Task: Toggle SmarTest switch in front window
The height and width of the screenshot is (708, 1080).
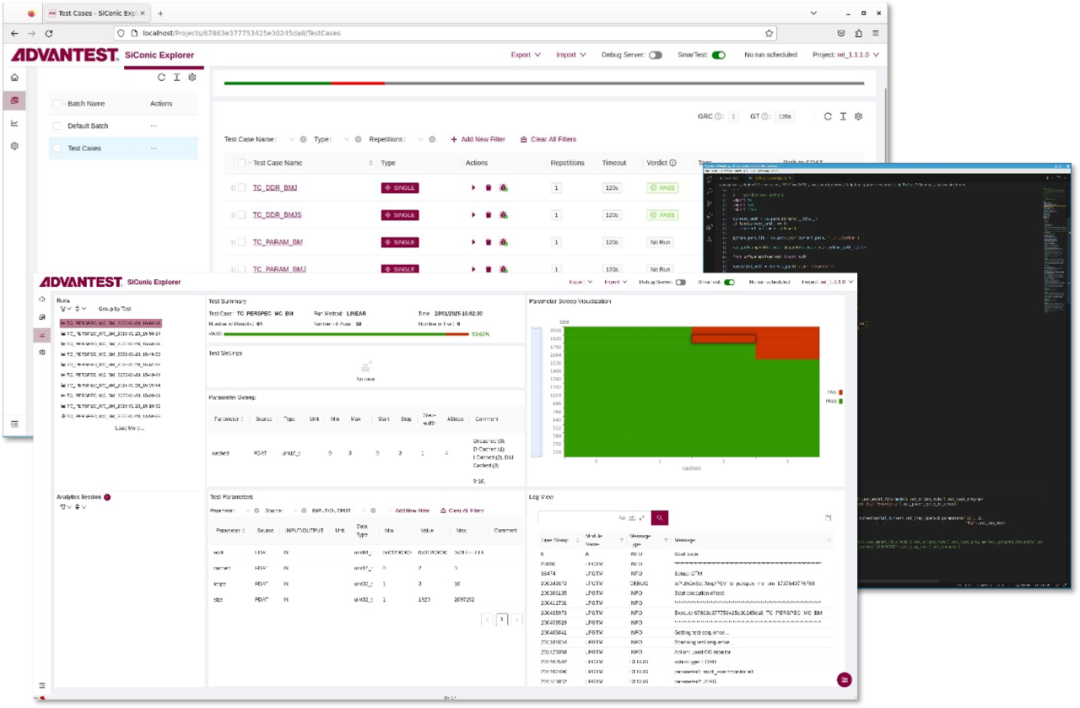Action: (x=729, y=282)
